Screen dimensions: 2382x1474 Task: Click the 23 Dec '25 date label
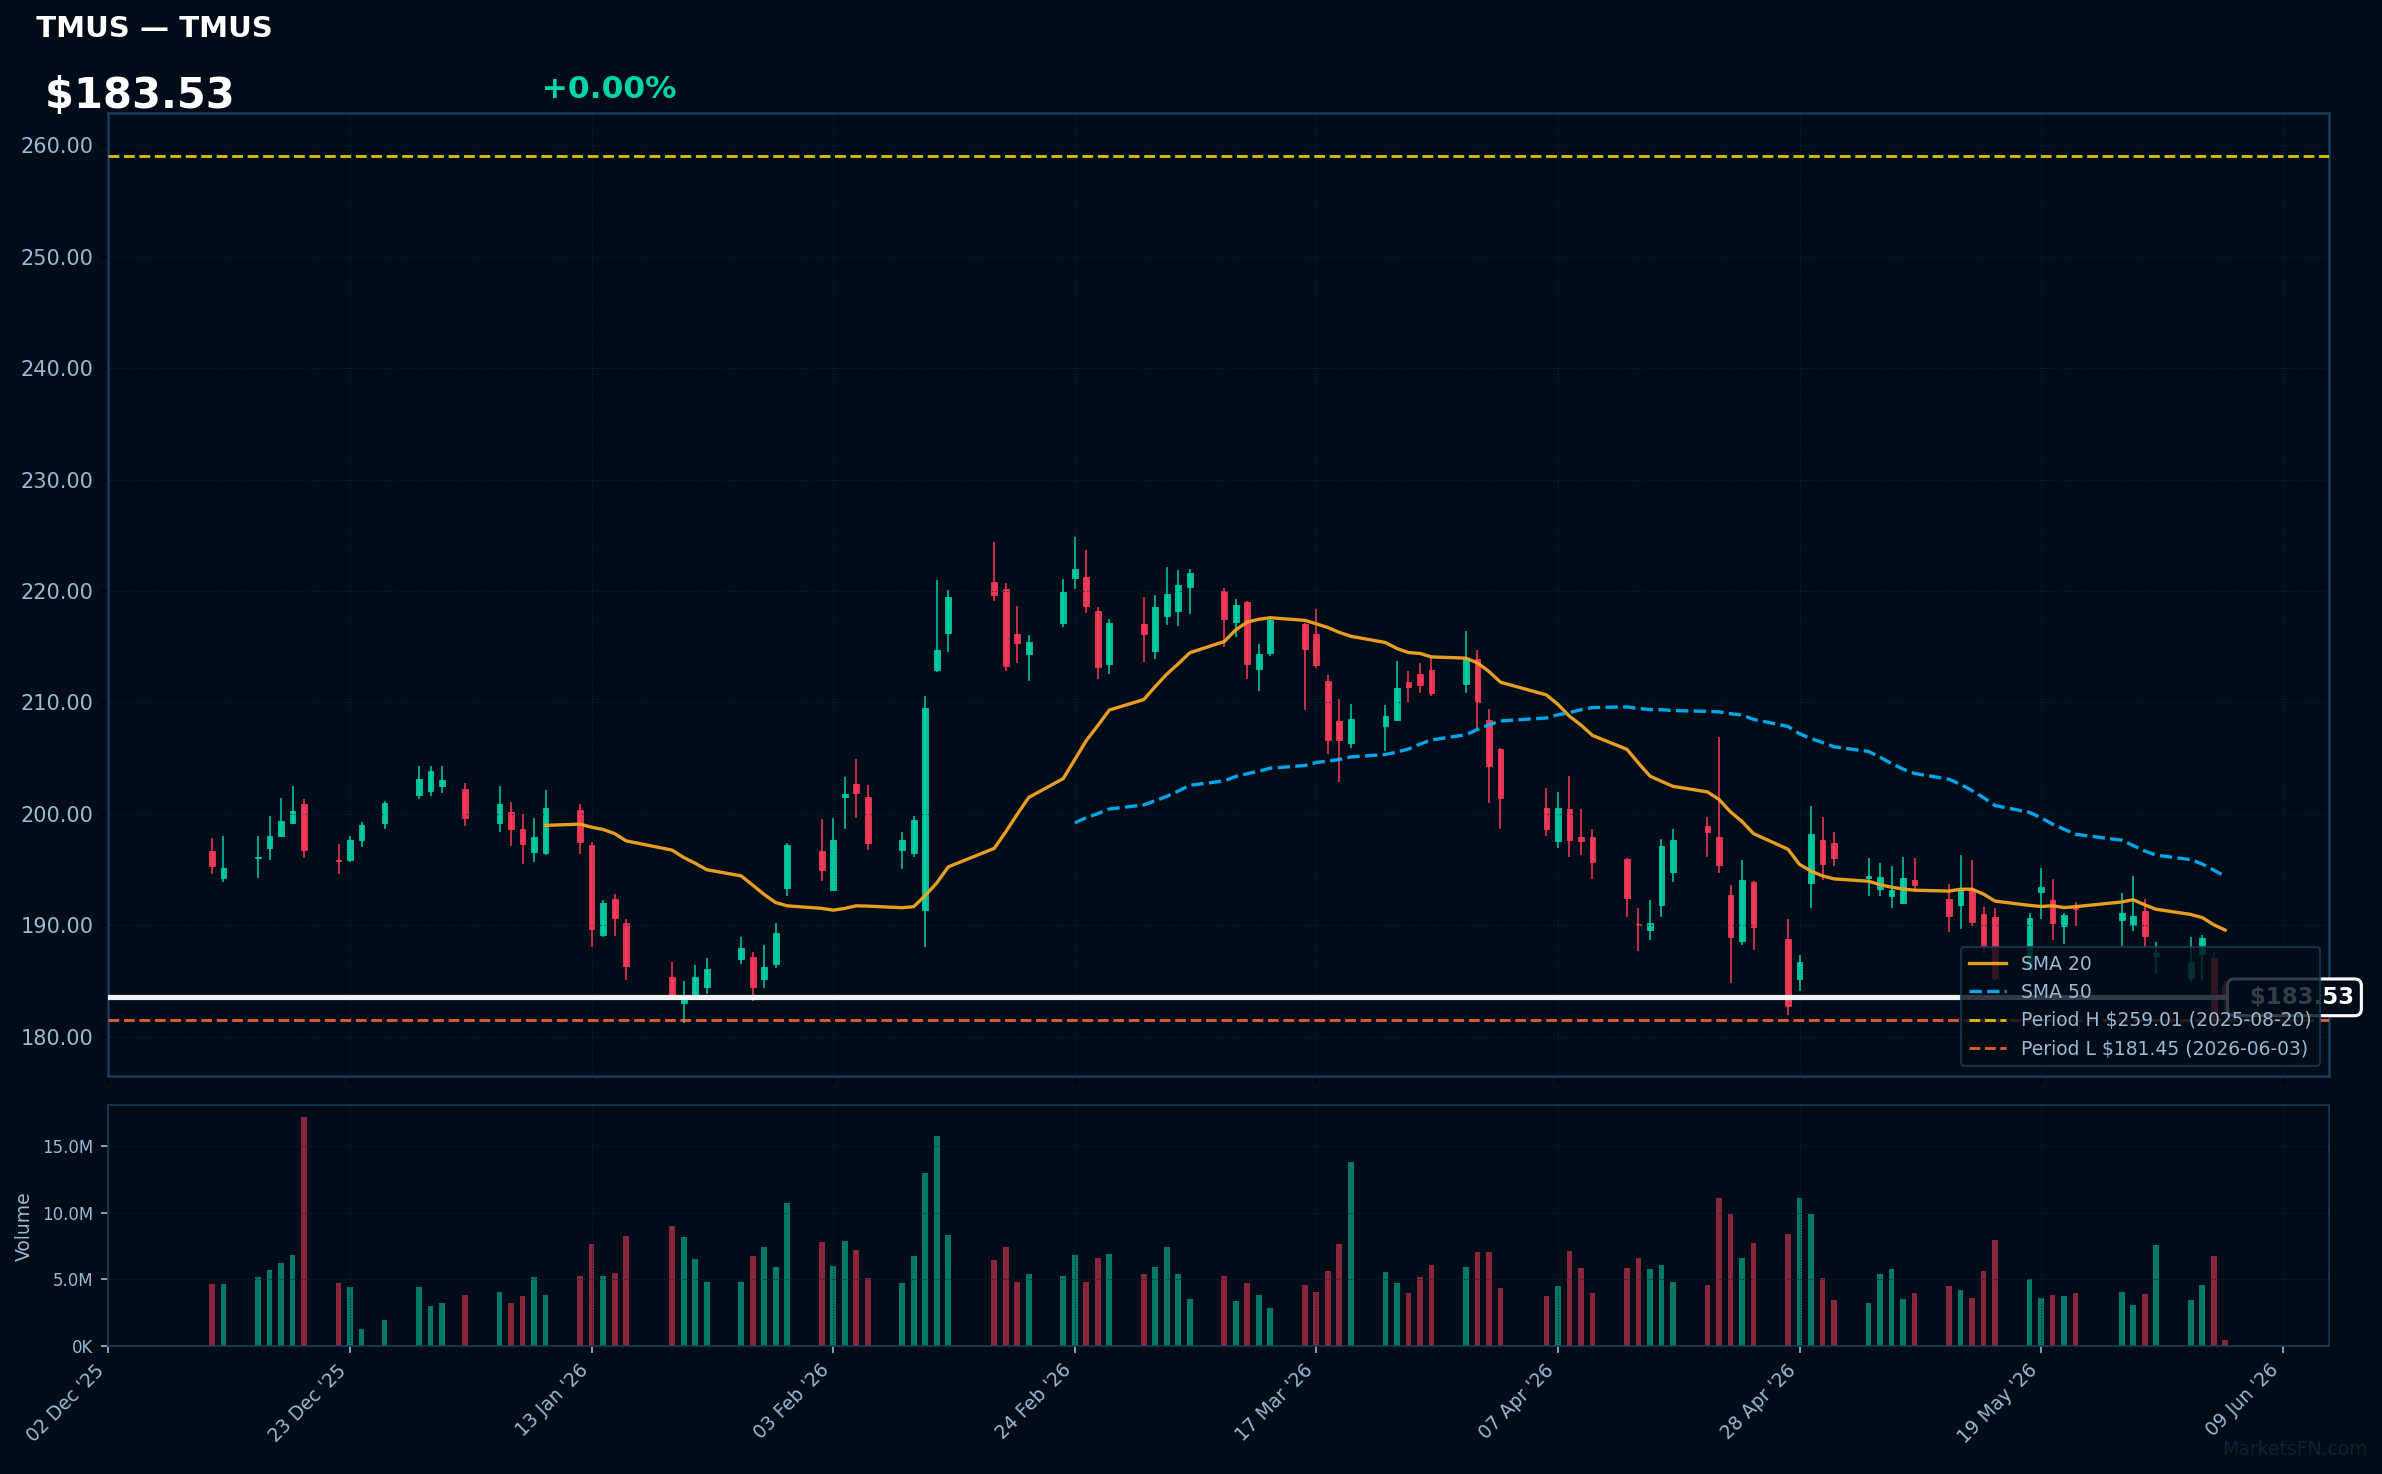tap(306, 1402)
